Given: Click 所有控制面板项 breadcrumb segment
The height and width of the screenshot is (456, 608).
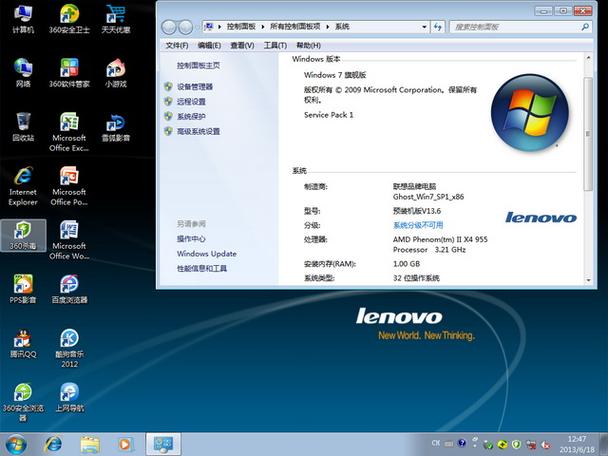Looking at the screenshot, I should [x=299, y=27].
